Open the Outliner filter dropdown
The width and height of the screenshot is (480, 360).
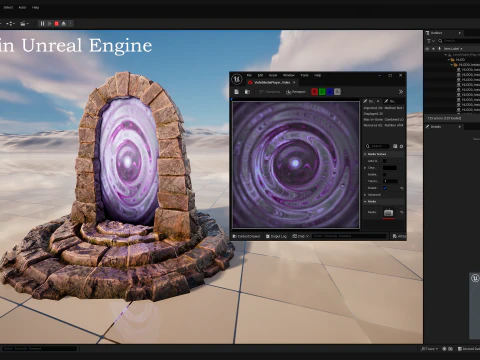coord(431,41)
